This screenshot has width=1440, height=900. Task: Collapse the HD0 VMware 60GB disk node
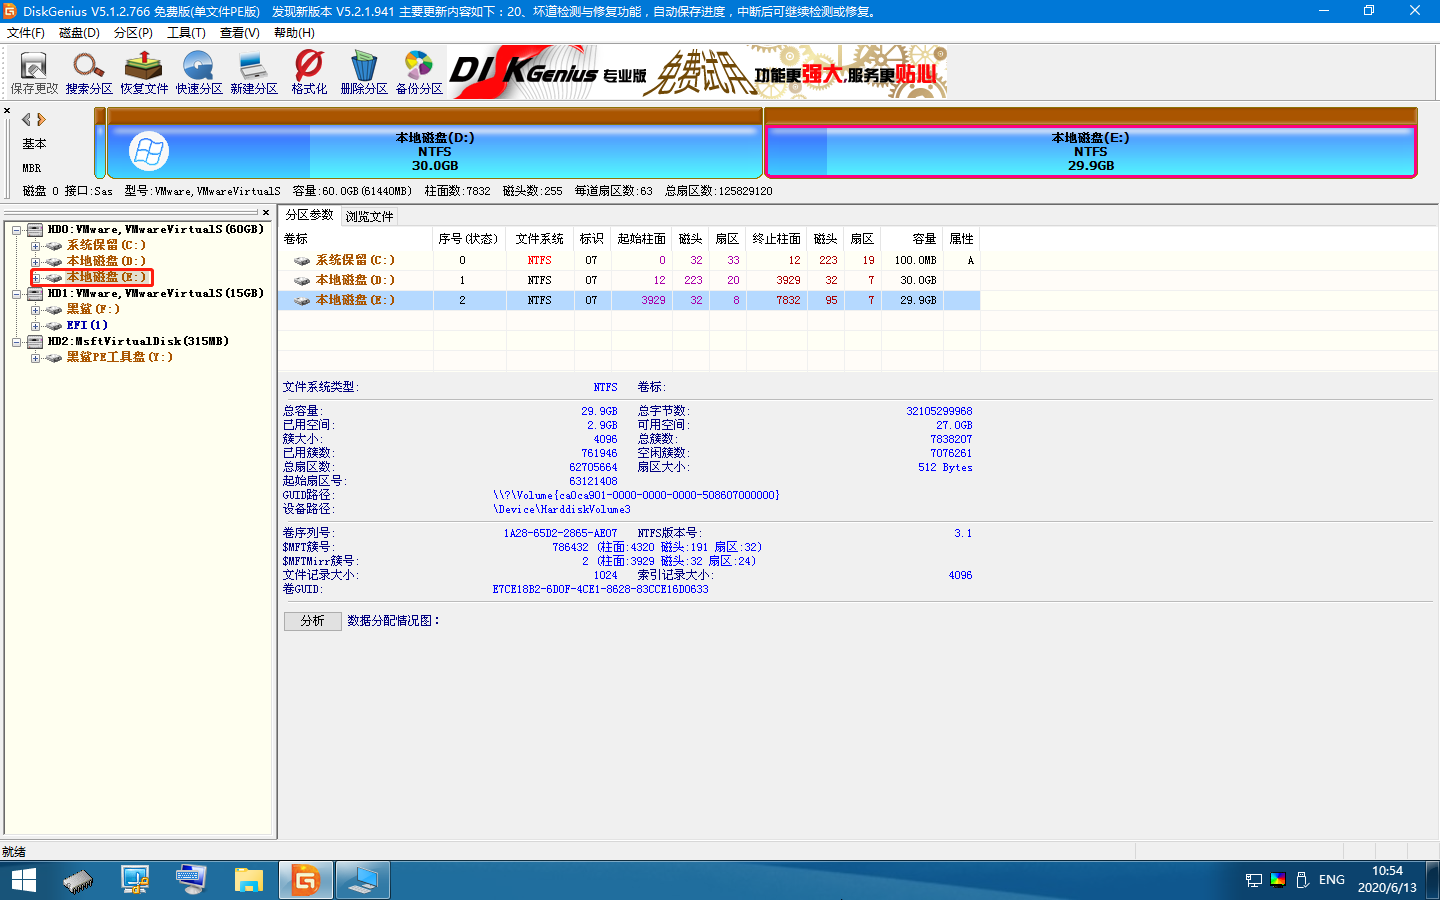click(17, 230)
